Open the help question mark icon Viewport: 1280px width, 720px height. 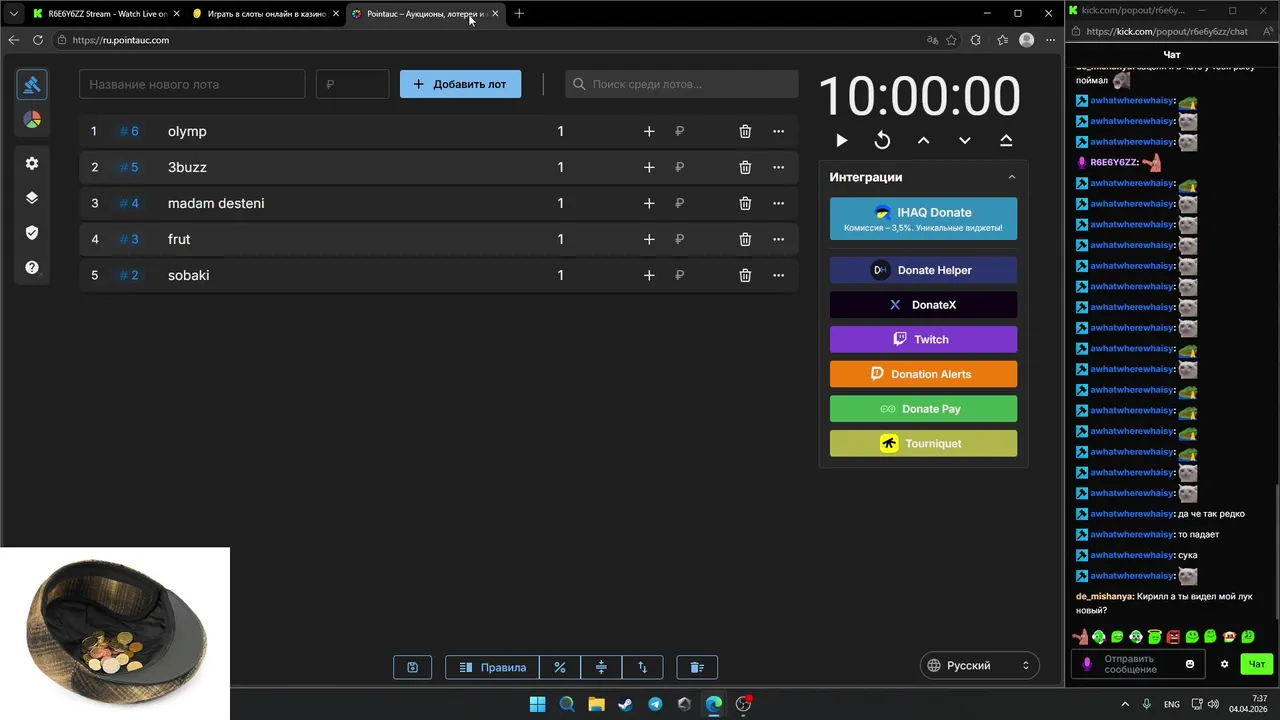click(x=32, y=267)
